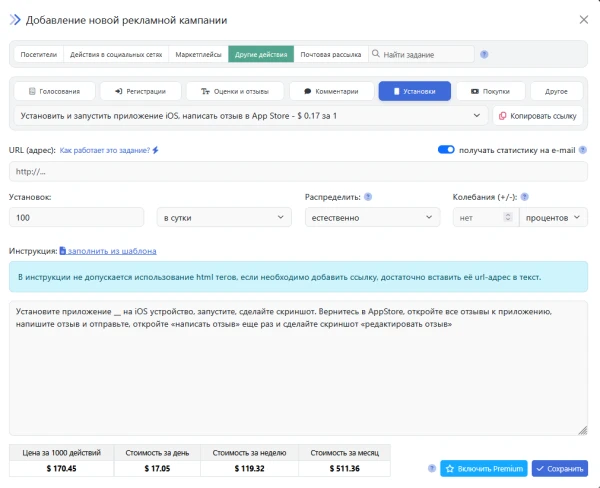Click help icon beside e-mail statistics toggle
This screenshot has height=488, width=600.
click(583, 150)
